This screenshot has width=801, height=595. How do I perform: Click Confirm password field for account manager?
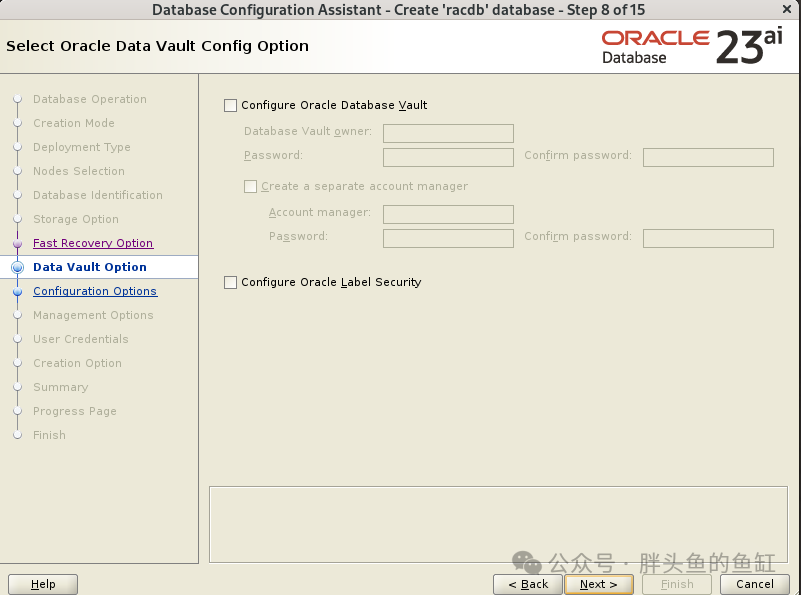708,239
